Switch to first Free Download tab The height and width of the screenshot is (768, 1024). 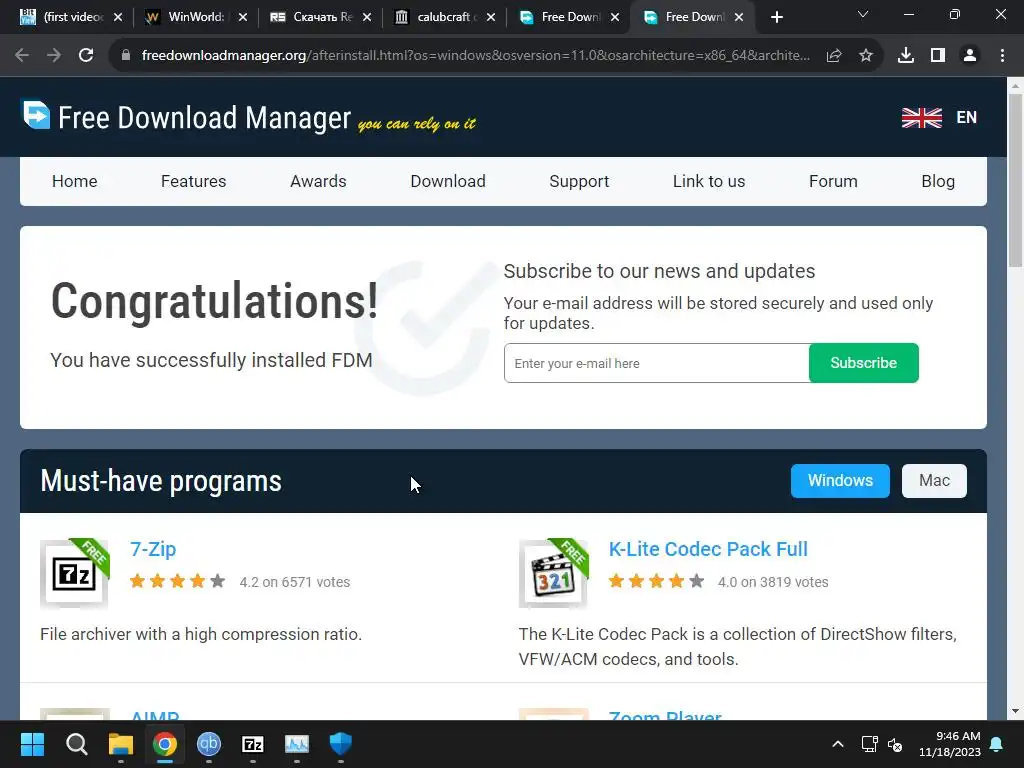point(568,17)
